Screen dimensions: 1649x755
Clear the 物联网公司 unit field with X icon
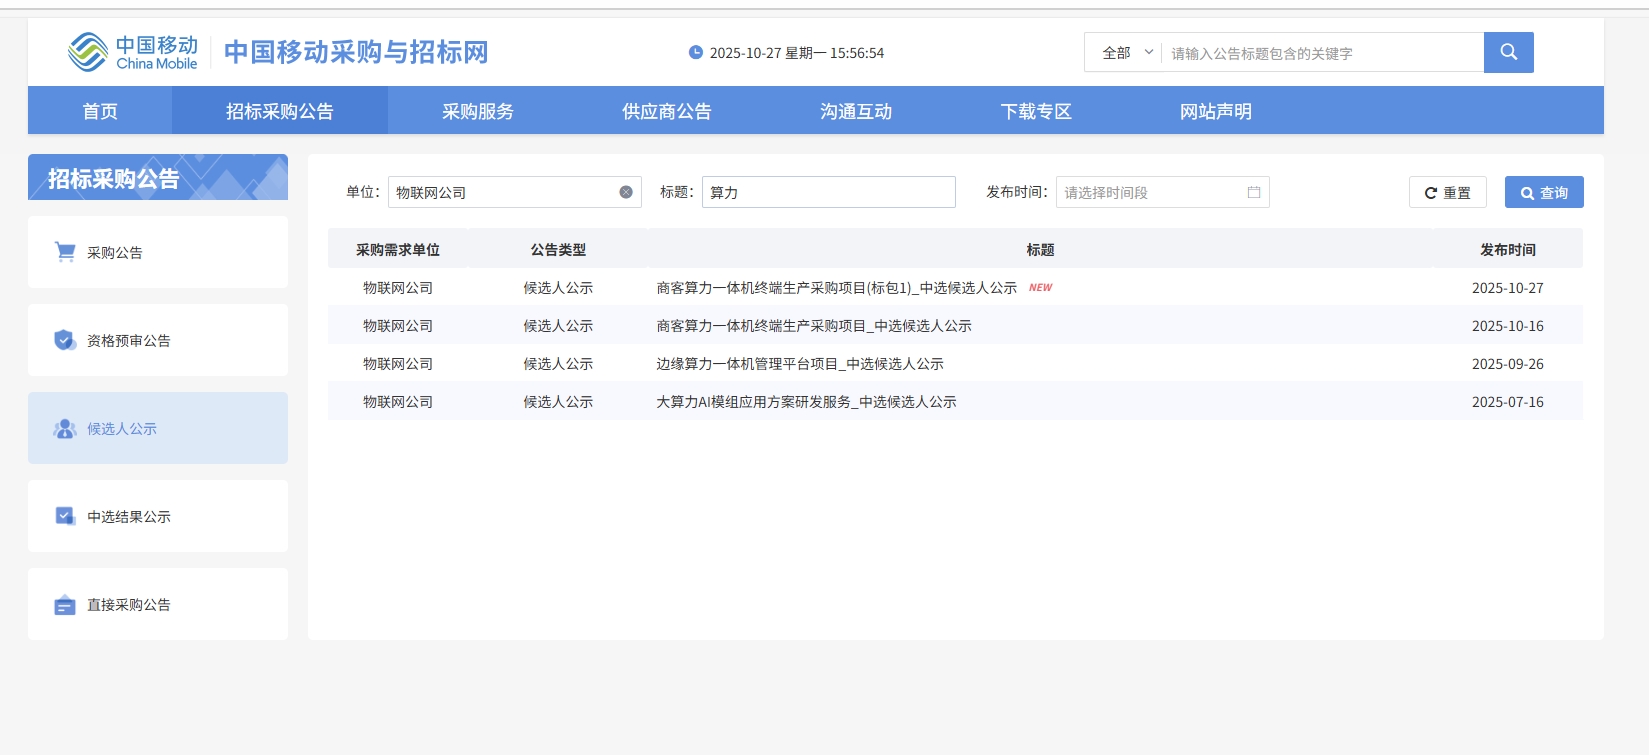click(626, 192)
